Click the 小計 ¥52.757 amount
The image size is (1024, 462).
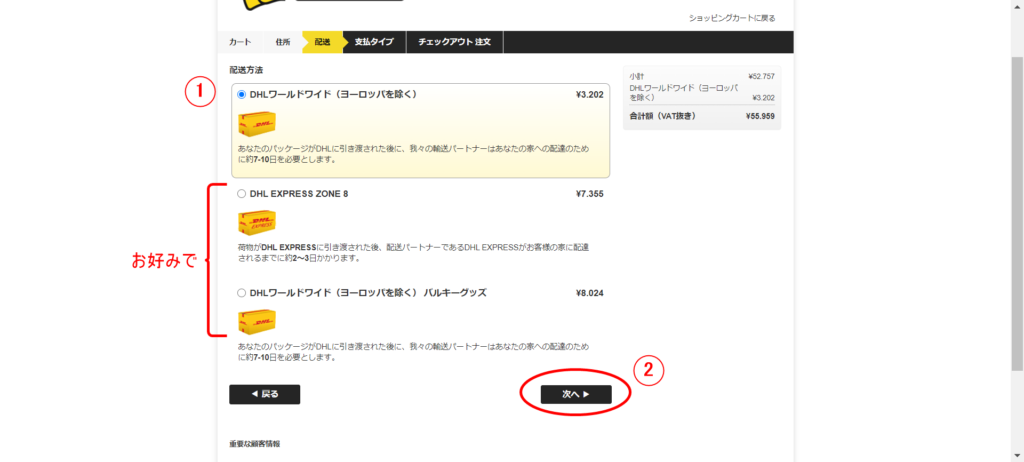coord(761,76)
